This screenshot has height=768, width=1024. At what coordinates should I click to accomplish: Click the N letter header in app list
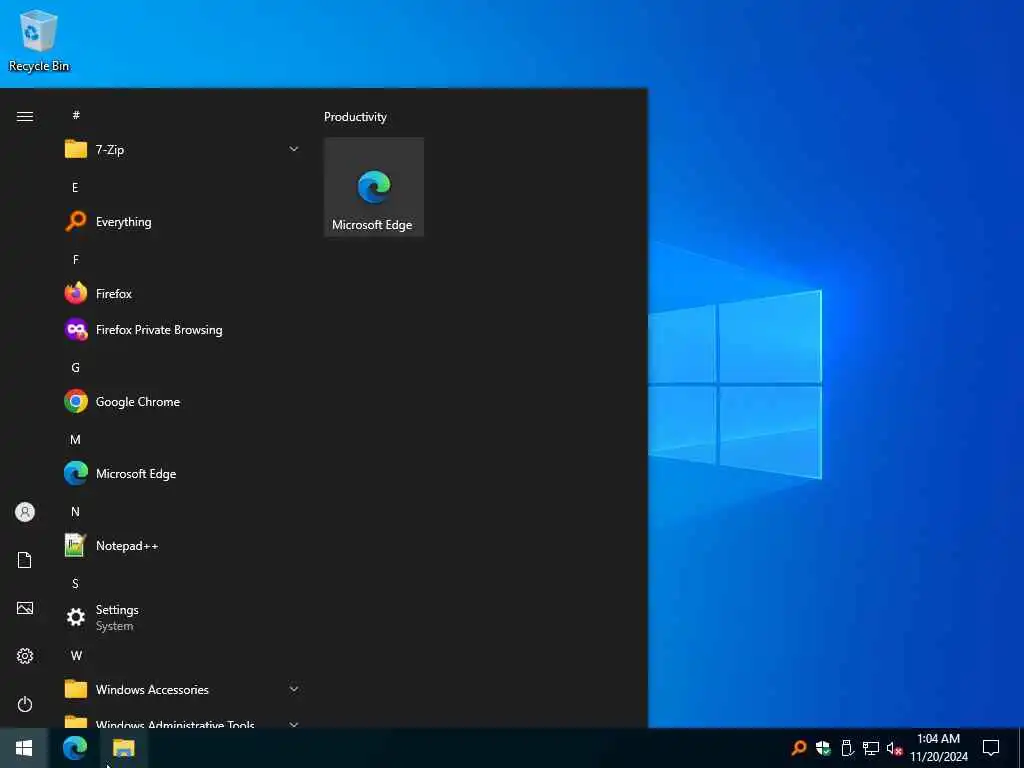pos(75,511)
